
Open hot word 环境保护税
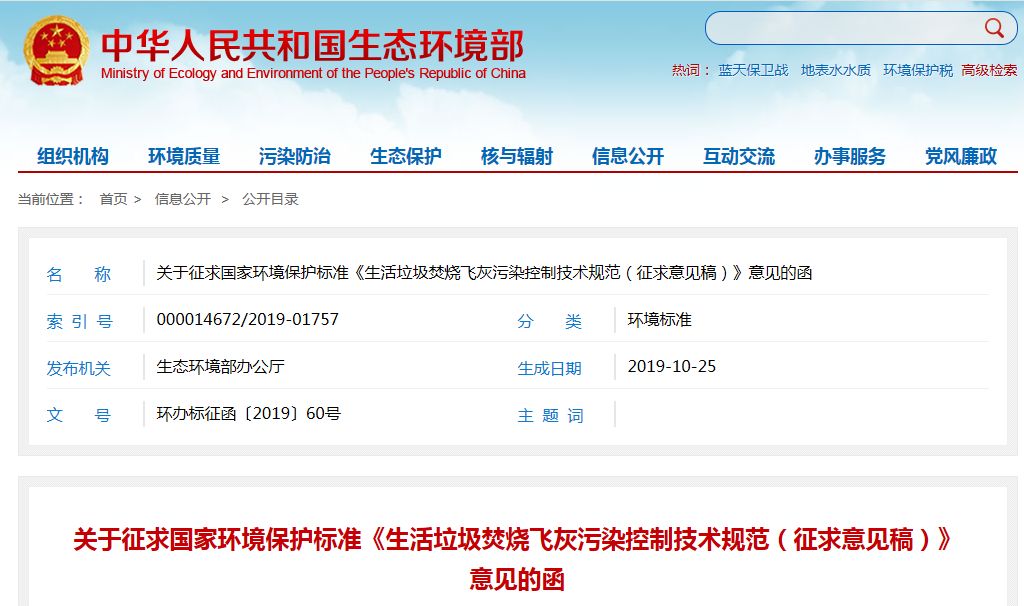pos(918,71)
